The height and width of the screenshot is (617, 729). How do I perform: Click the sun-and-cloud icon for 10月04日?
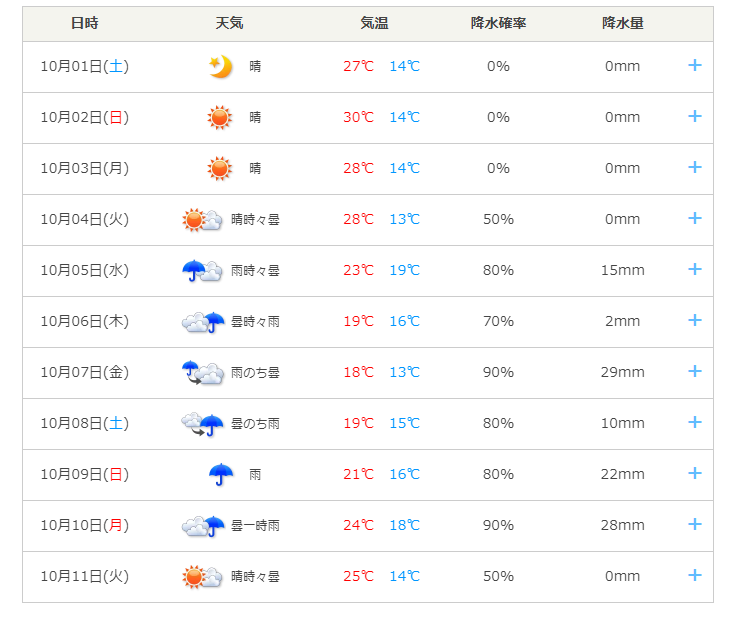coord(202,219)
